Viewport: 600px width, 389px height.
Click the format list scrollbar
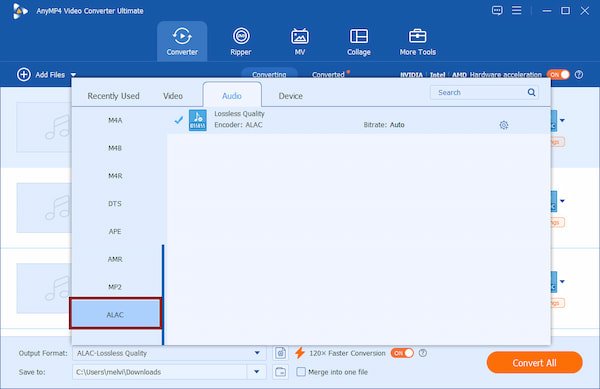tap(163, 295)
